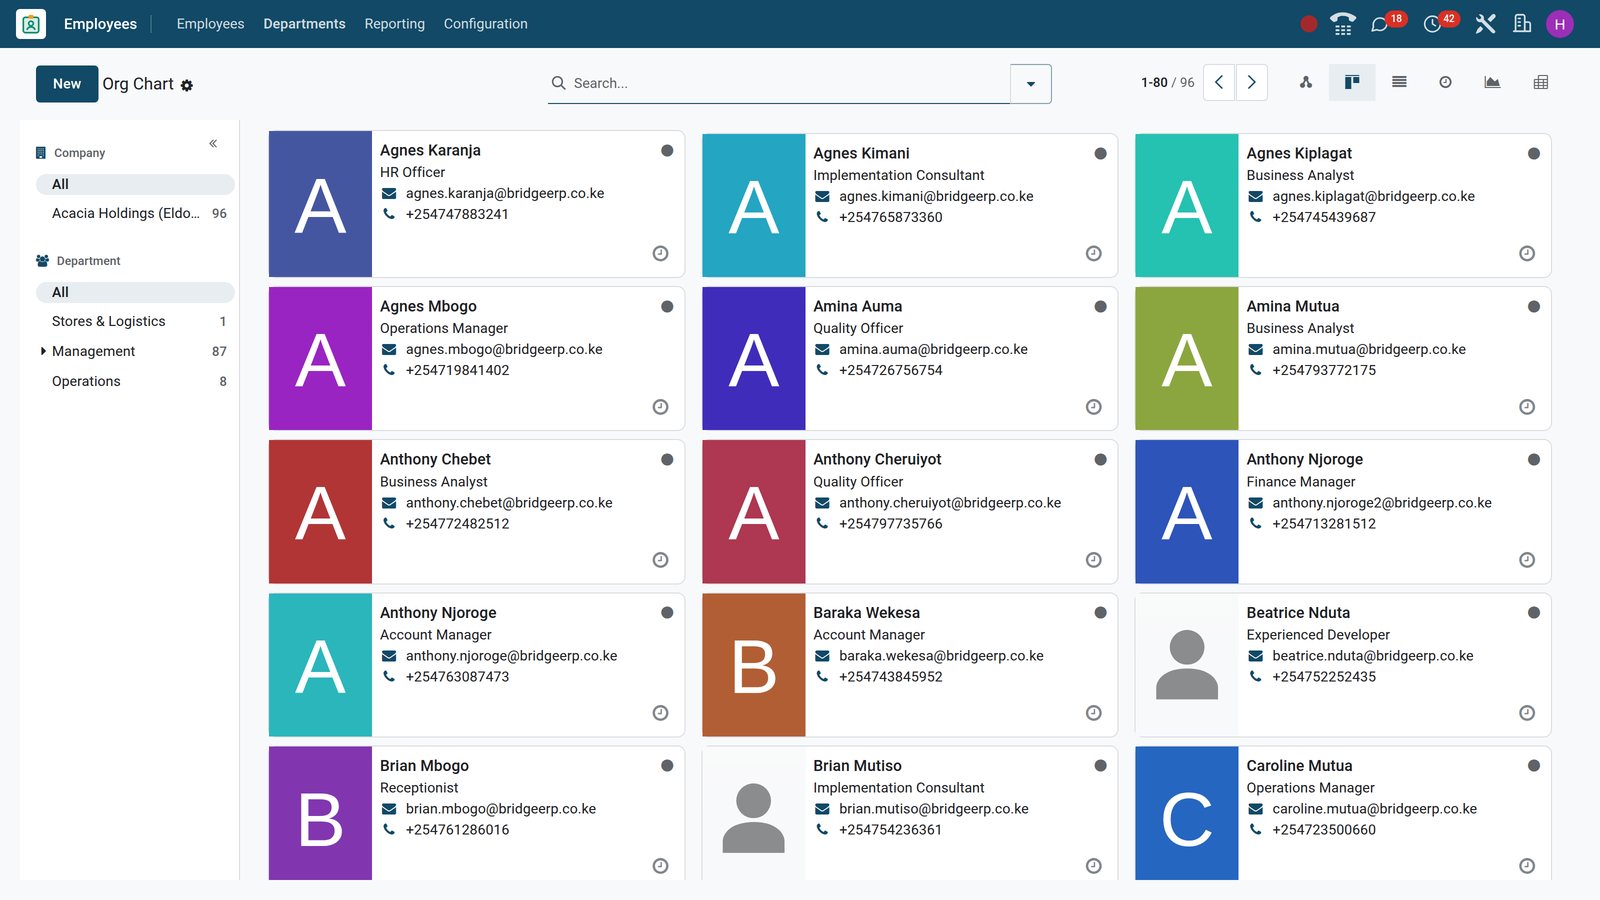
Task: Go to the previous page of employees
Action: 1219,83
